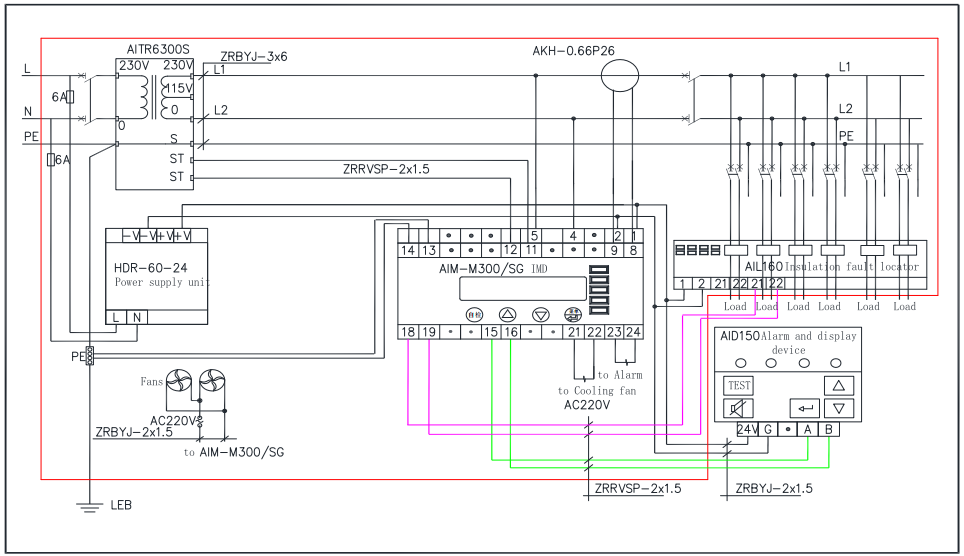Screen dimensions: 964x556
Task: Click the AIM-M300/SG display screen
Action: [523, 288]
